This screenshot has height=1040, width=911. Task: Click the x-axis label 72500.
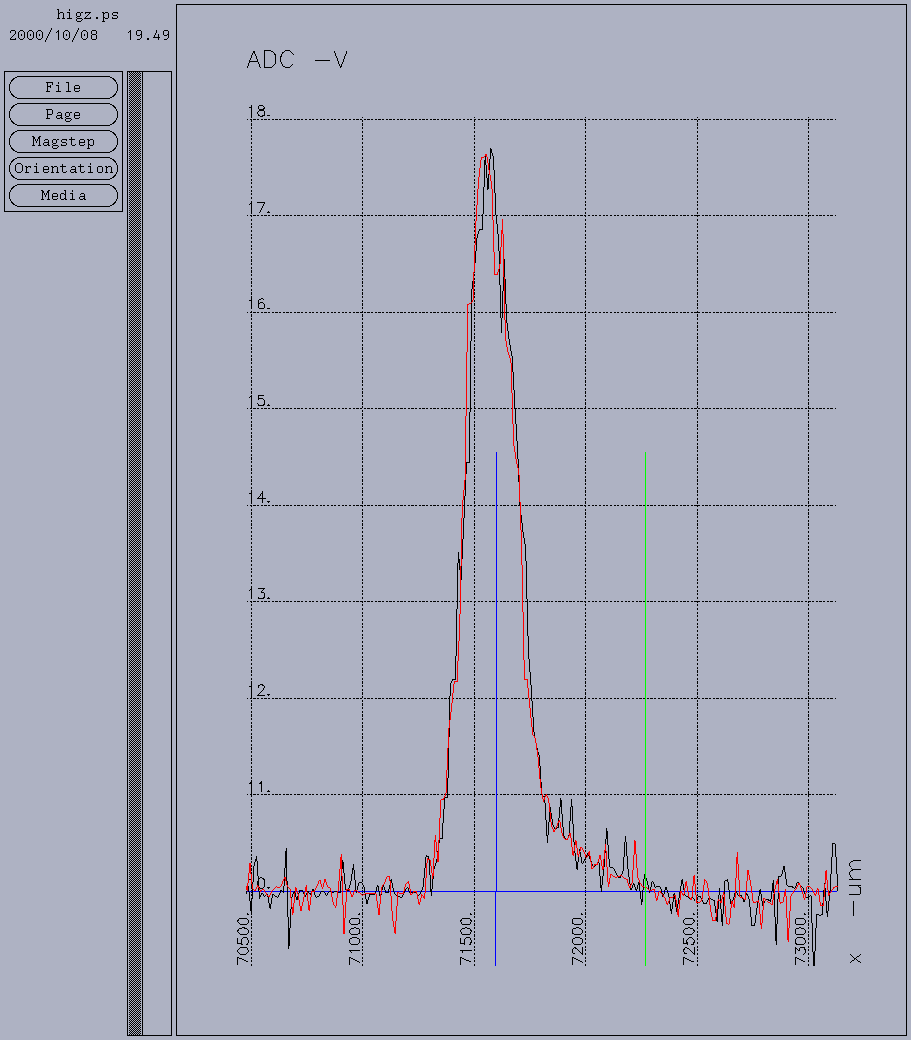pos(690,939)
